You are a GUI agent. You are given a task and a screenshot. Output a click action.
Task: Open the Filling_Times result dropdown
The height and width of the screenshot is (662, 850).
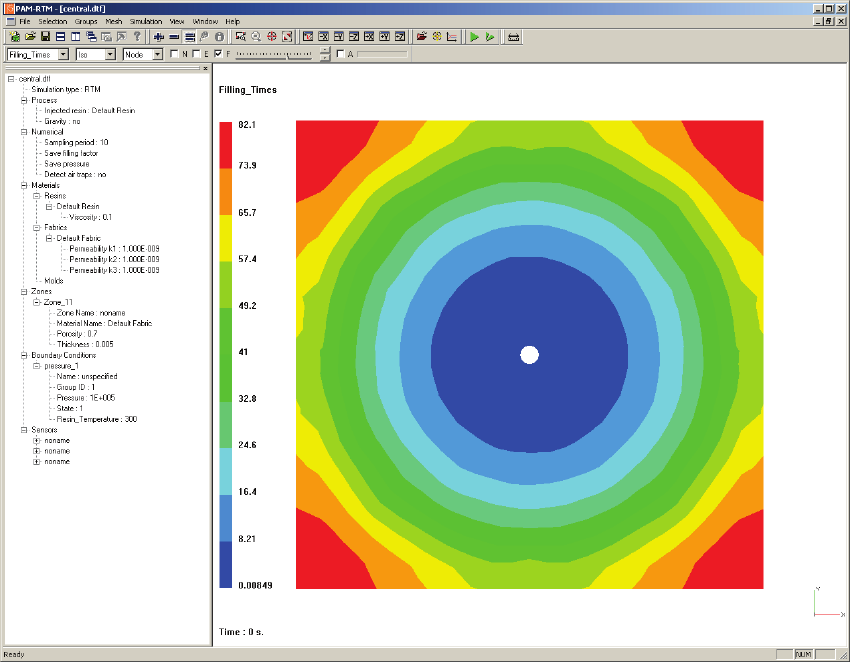[x=63, y=54]
